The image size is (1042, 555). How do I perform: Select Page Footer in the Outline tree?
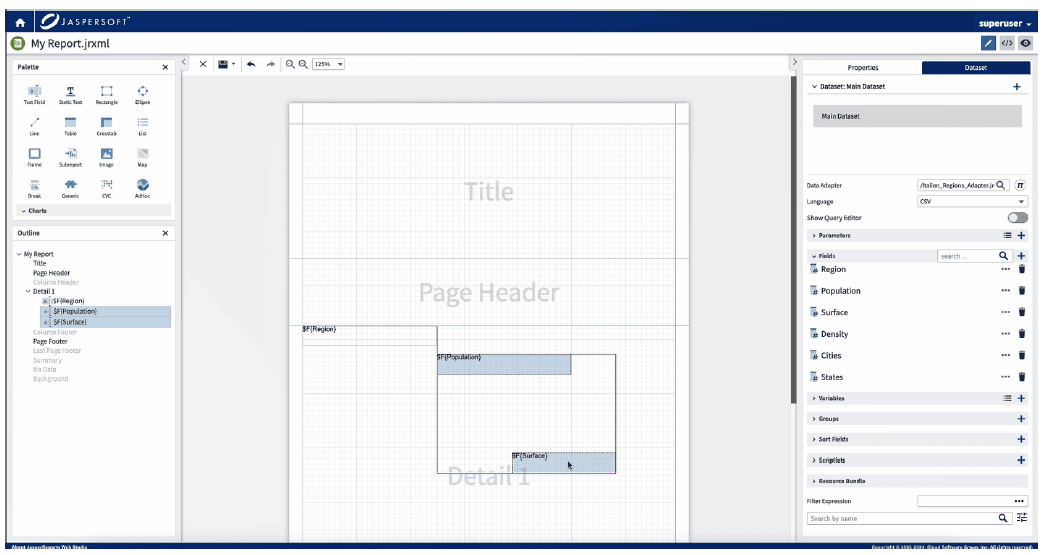51,341
